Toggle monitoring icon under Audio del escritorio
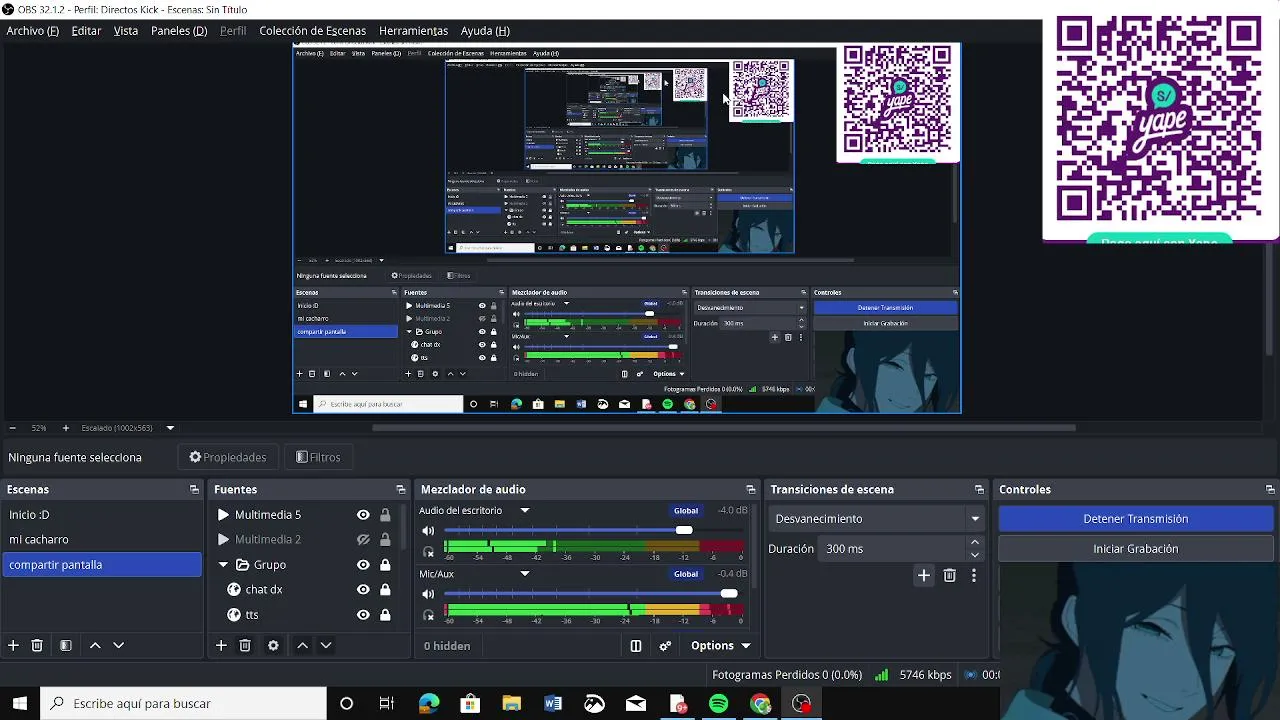 point(429,551)
